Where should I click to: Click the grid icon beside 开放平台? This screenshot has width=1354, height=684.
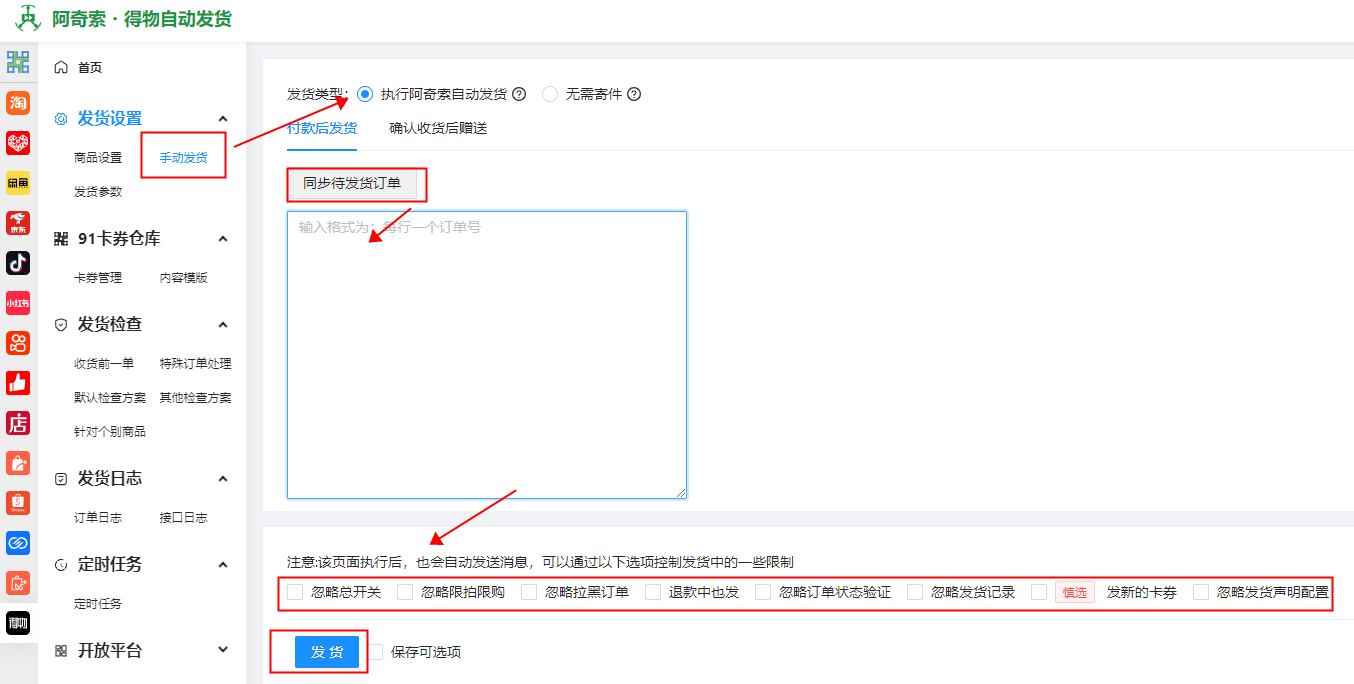click(x=61, y=651)
